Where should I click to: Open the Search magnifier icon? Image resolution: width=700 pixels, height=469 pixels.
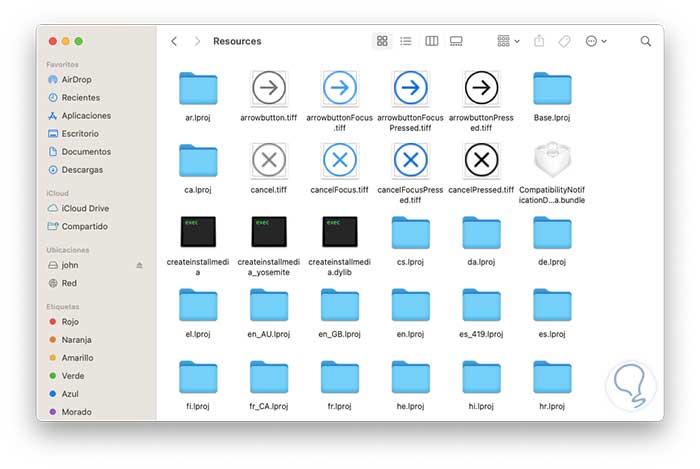(646, 41)
